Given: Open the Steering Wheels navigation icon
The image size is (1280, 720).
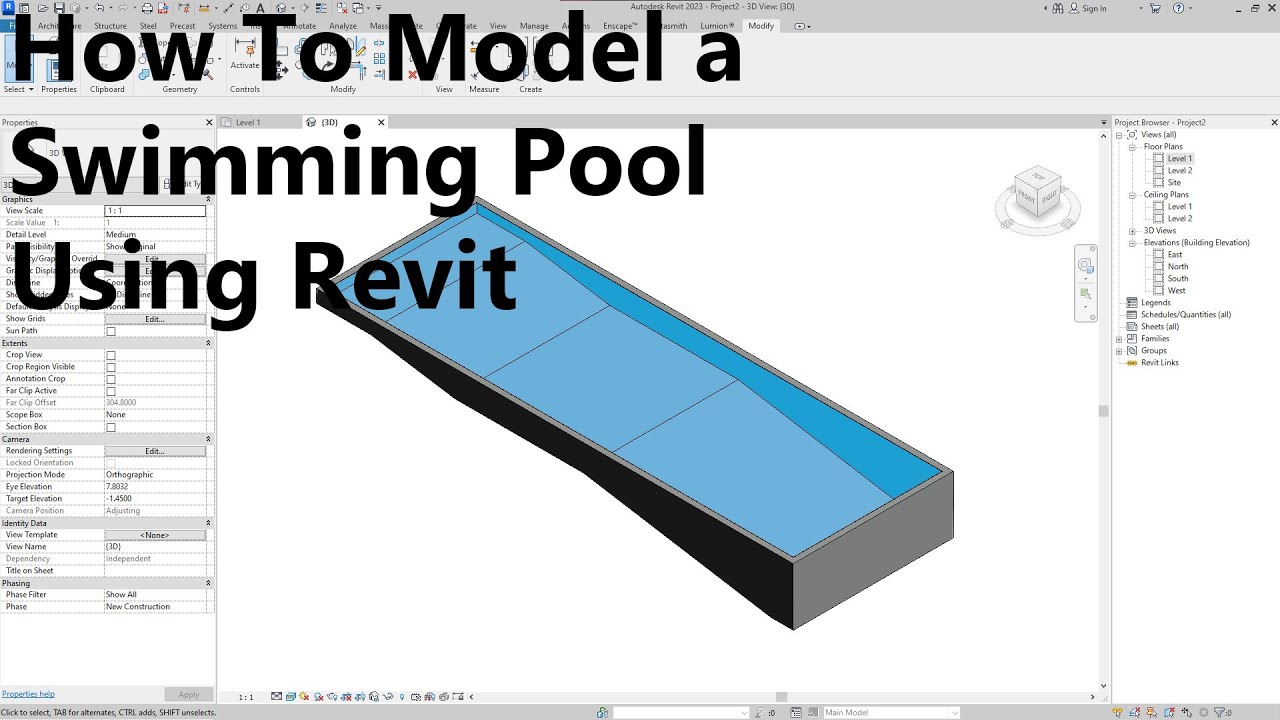Looking at the screenshot, I should 1086,265.
